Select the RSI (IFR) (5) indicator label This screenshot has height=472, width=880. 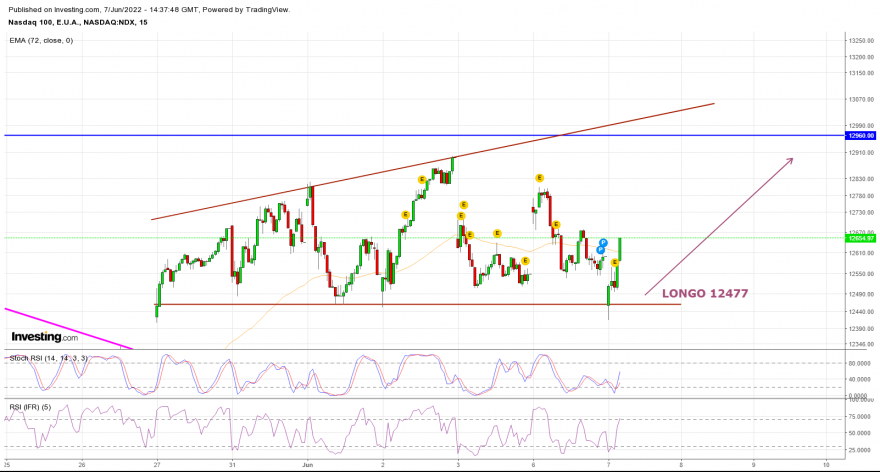30,407
